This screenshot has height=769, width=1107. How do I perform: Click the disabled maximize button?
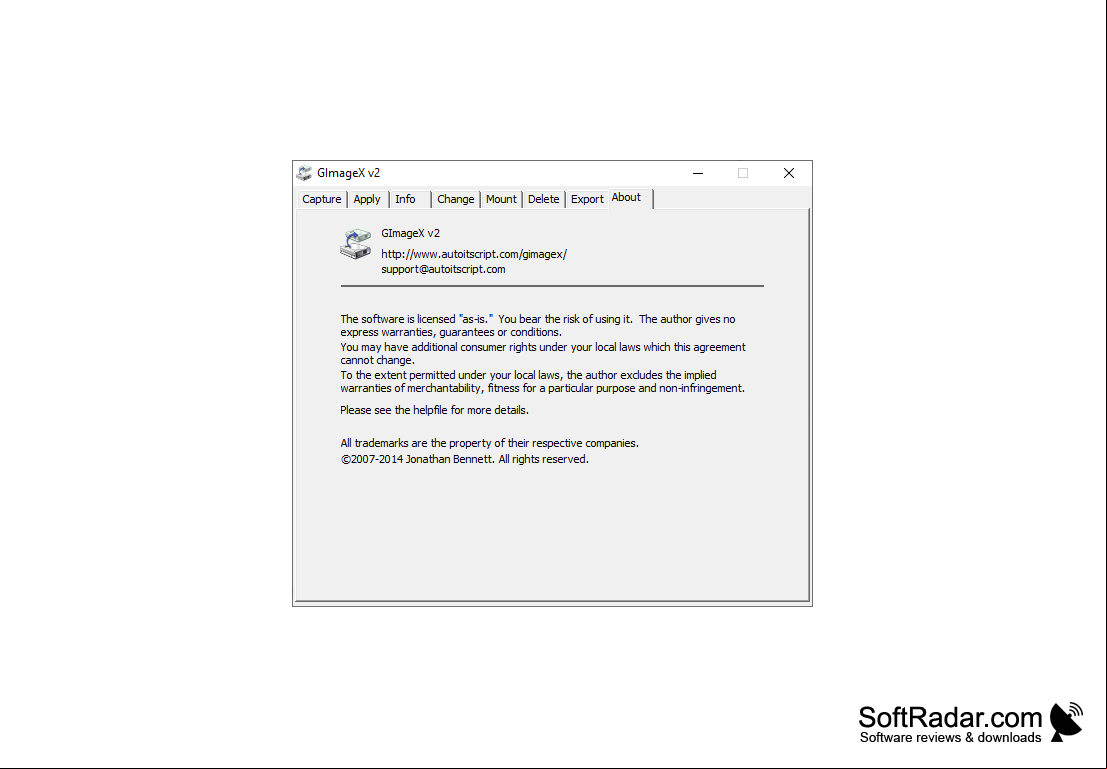click(743, 173)
